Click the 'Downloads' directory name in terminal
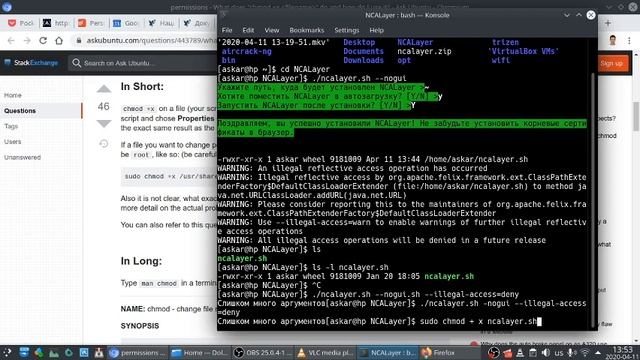Screen dimensions: 640x360 coord(363,60)
